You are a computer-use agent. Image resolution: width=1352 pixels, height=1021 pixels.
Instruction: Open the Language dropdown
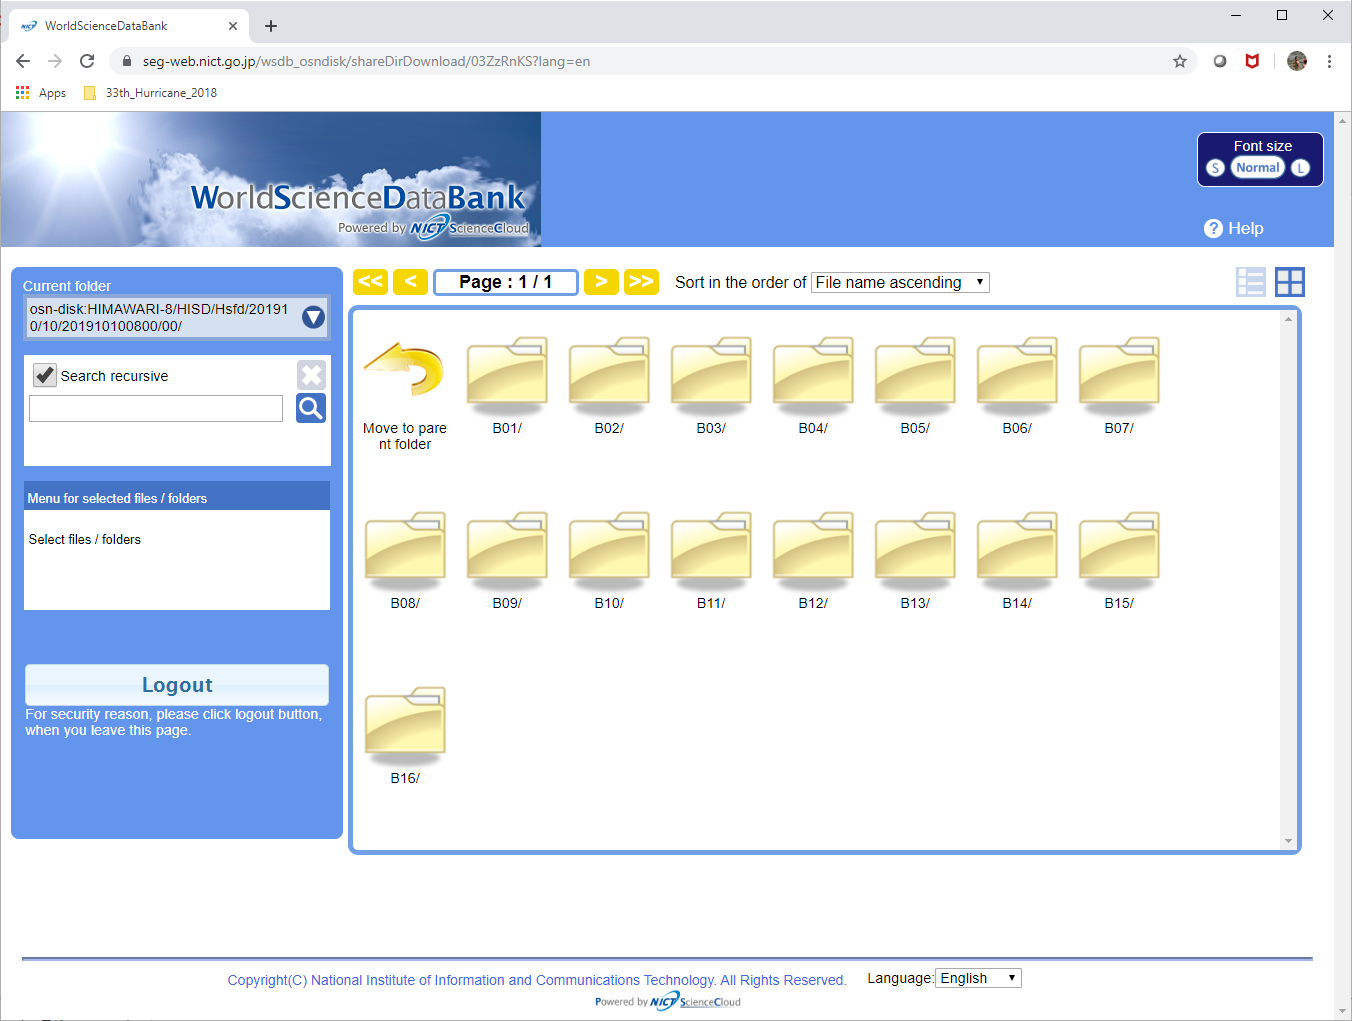(978, 978)
